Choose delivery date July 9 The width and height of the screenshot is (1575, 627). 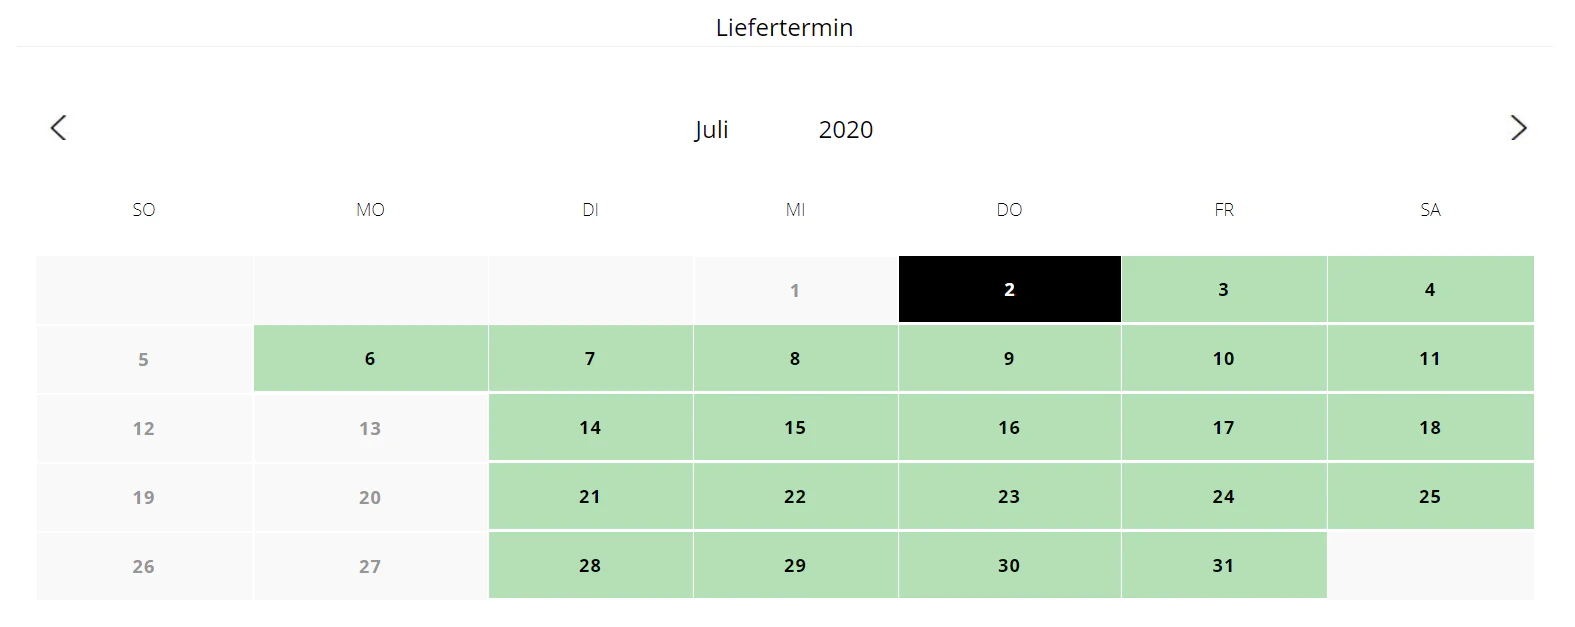pyautogui.click(x=1009, y=358)
